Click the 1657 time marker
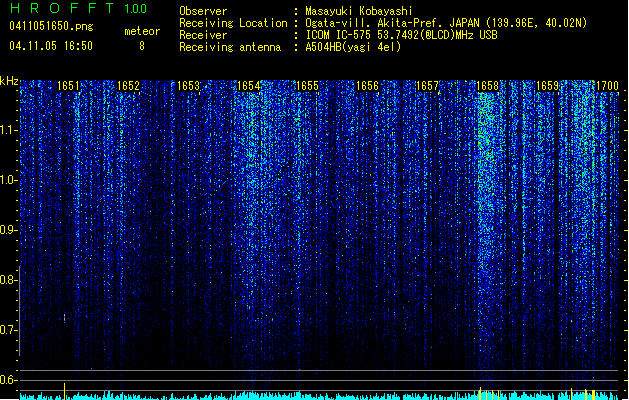 [427, 86]
